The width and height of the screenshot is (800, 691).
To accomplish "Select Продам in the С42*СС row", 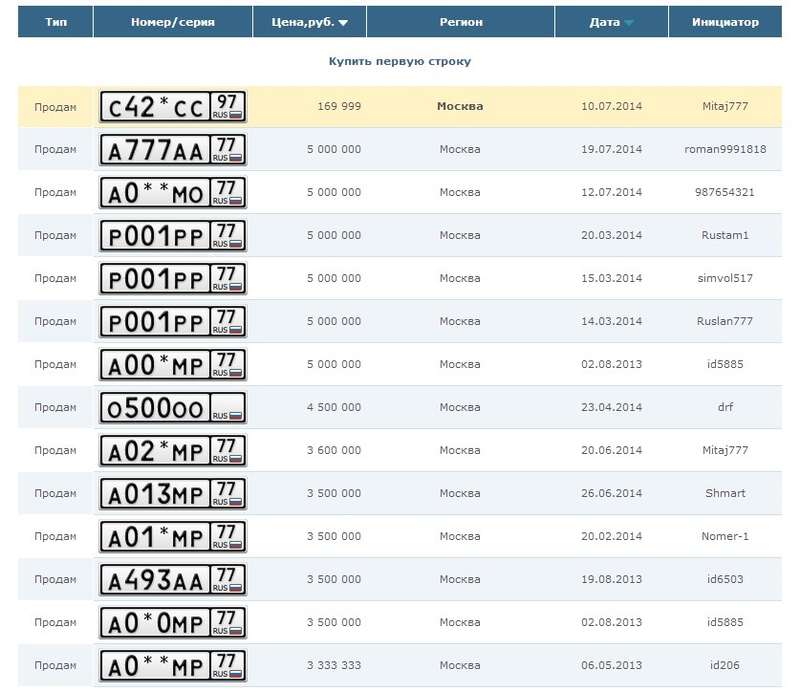I will pyautogui.click(x=55, y=107).
